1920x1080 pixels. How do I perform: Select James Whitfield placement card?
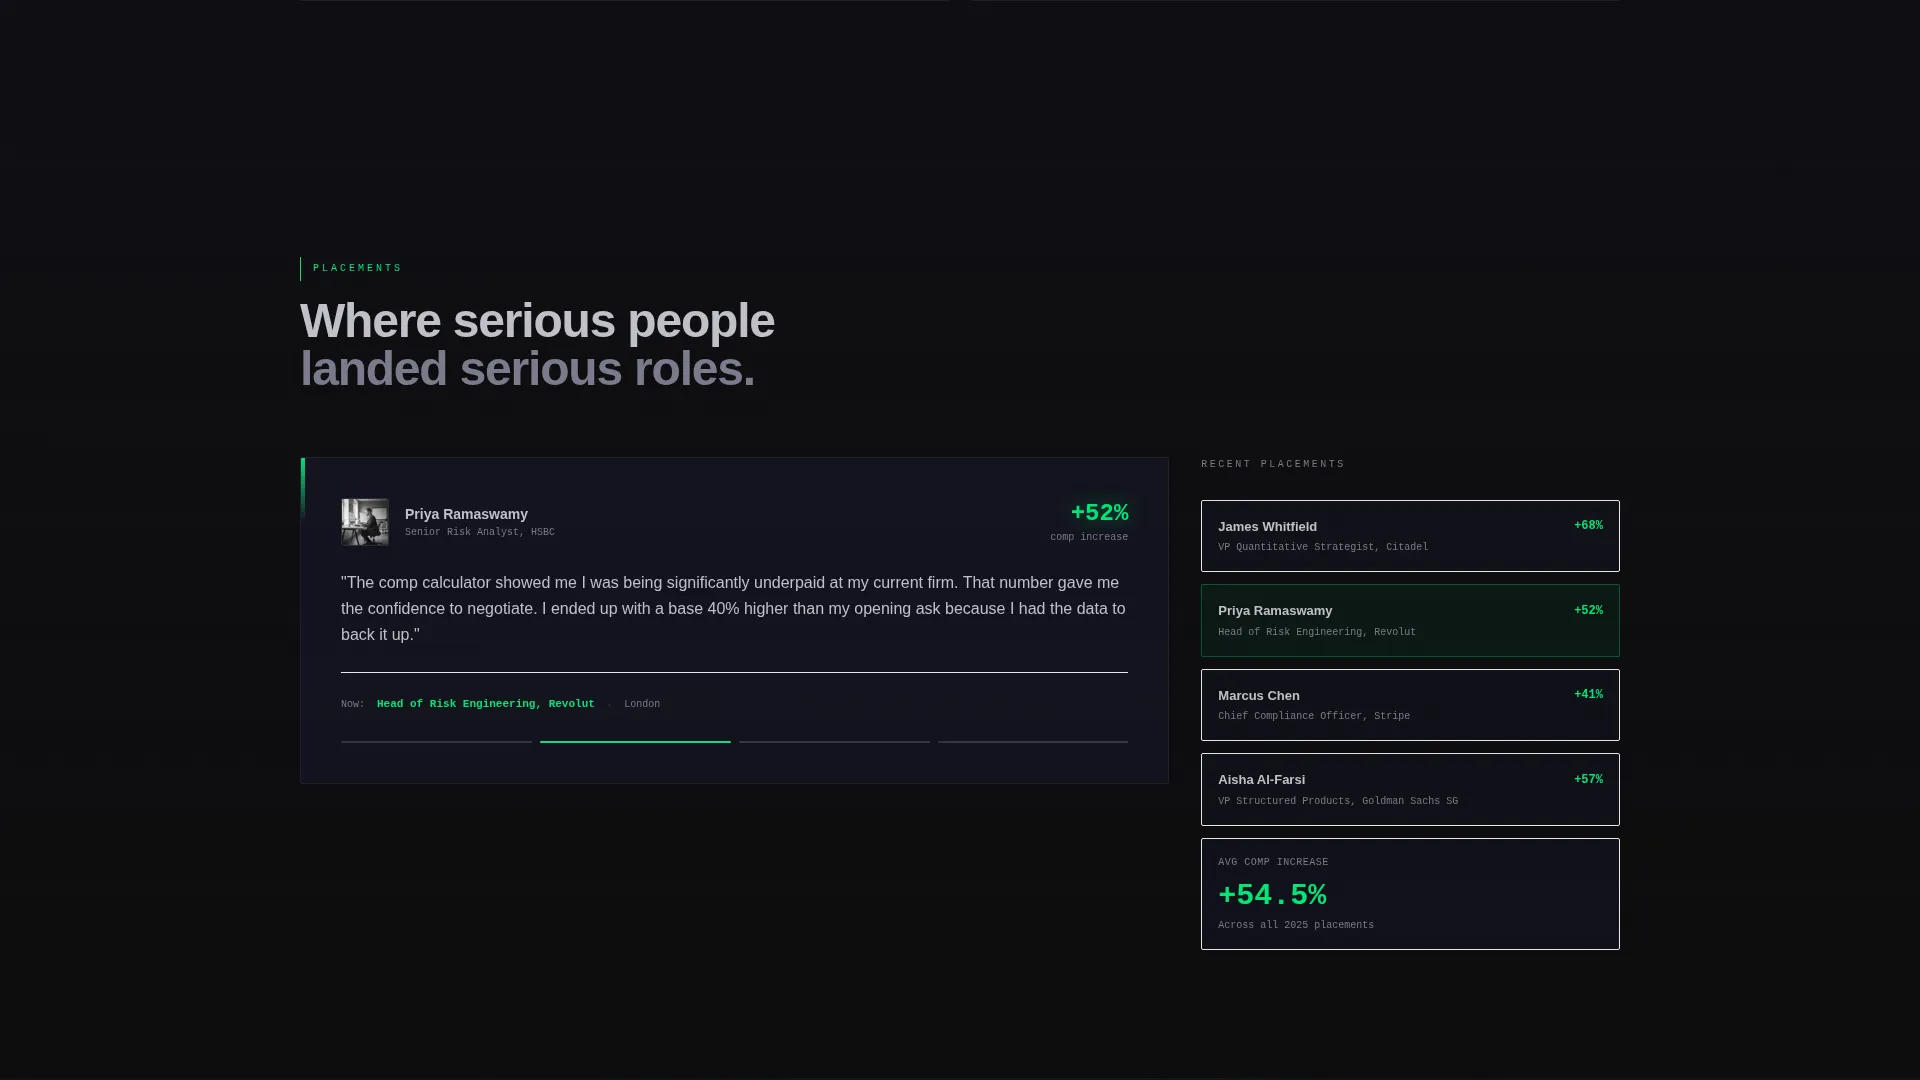1410,536
